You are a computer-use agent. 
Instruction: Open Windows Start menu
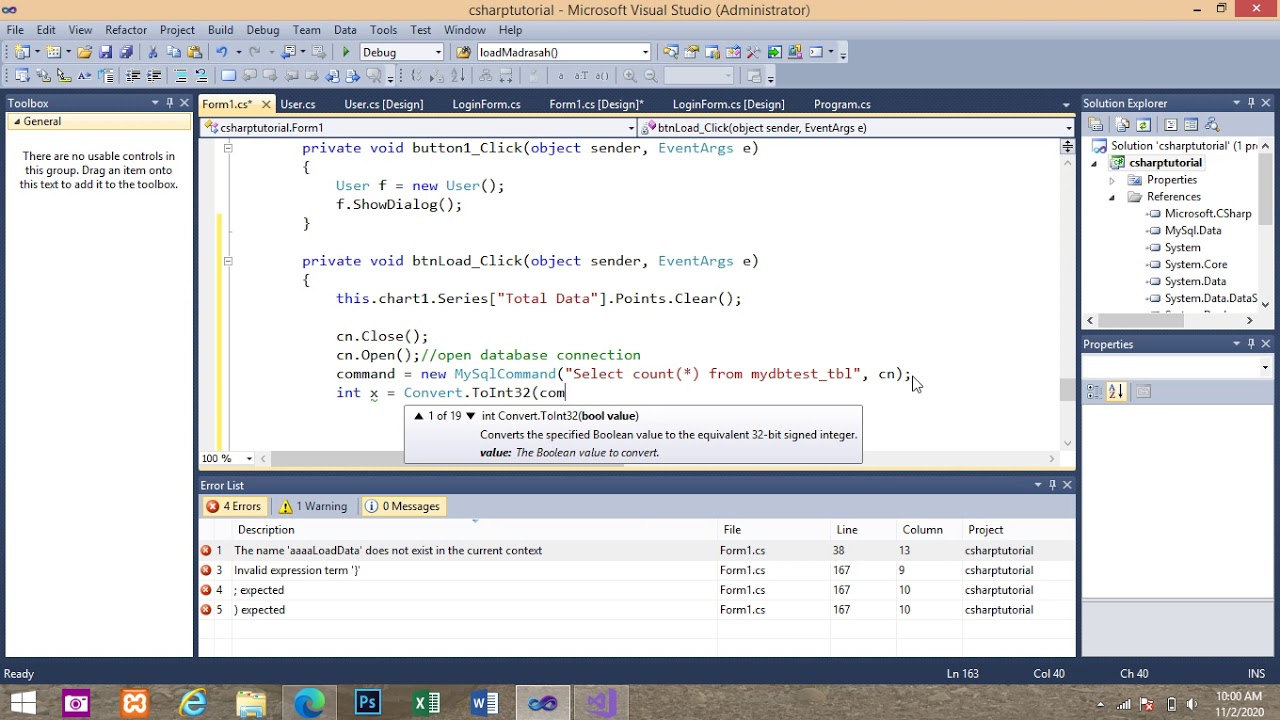[x=23, y=703]
